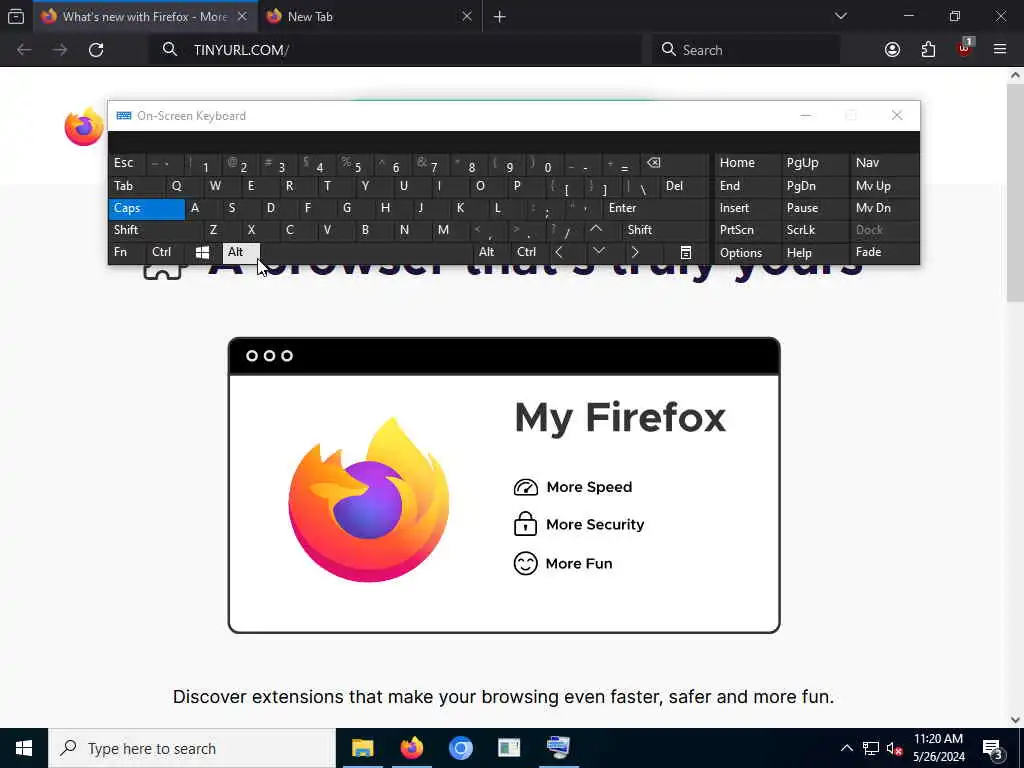Toggle the right Shift key
Screen dimensions: 1024x768
coord(665,230)
